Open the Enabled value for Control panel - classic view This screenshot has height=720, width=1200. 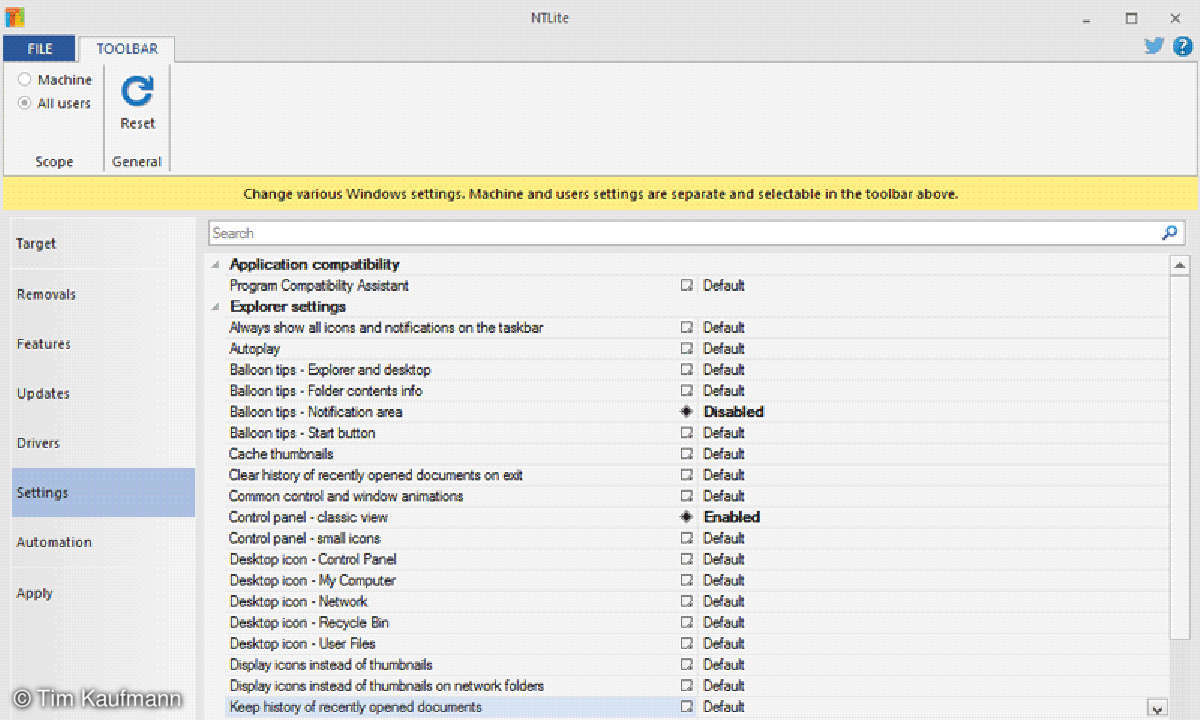(732, 517)
